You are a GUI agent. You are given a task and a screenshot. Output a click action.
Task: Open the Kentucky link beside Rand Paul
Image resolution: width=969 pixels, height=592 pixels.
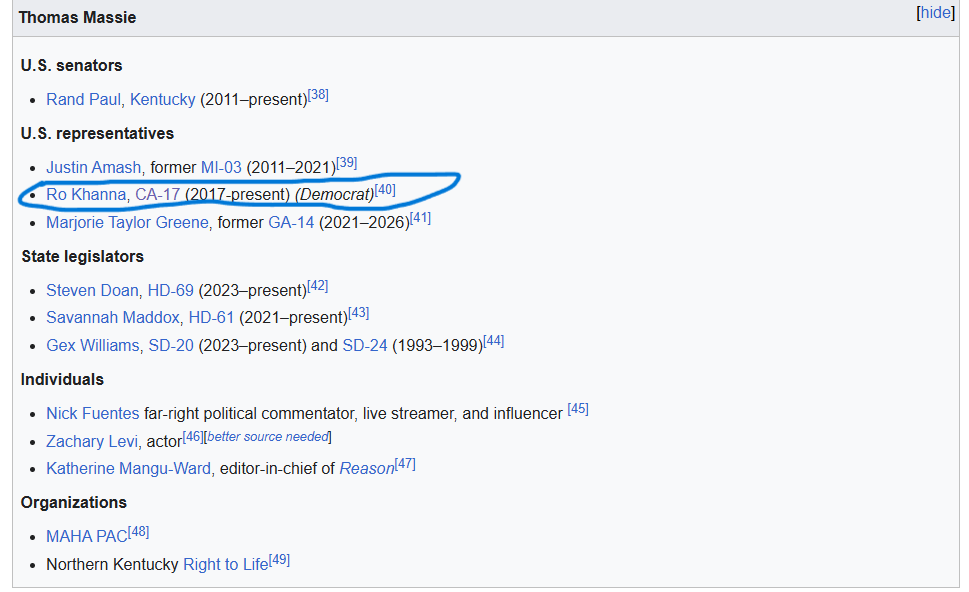163,99
